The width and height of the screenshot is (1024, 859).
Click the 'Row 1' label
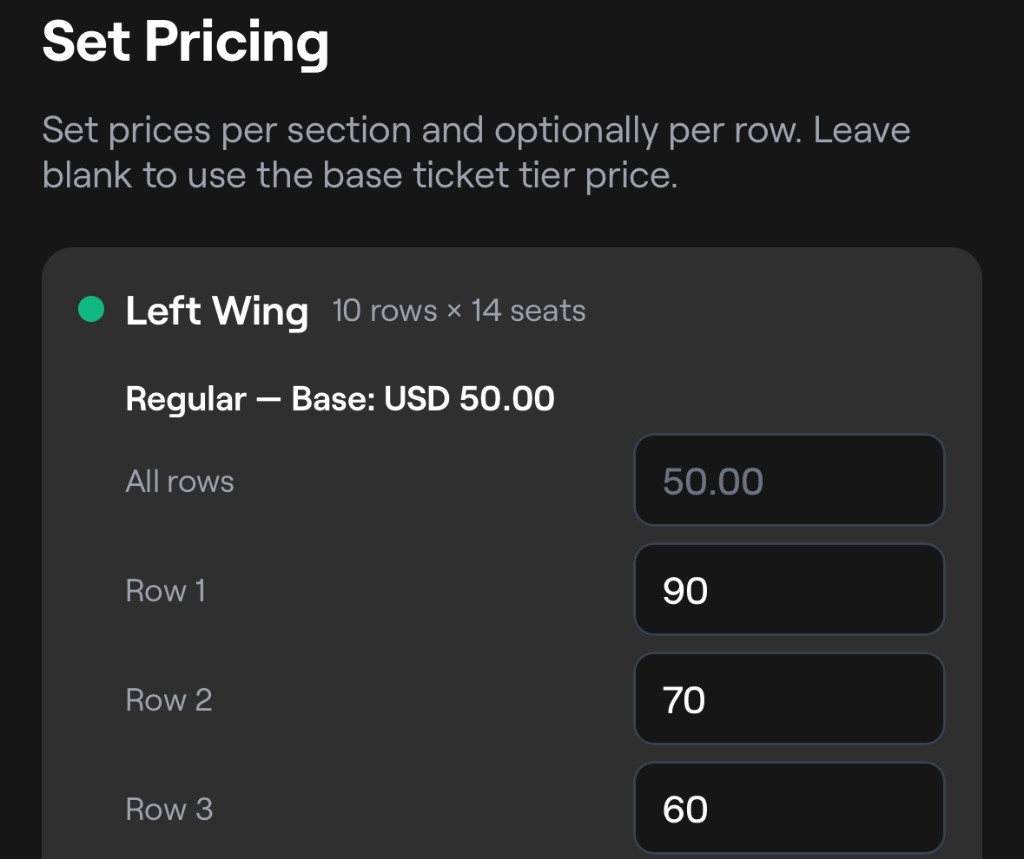tap(166, 590)
